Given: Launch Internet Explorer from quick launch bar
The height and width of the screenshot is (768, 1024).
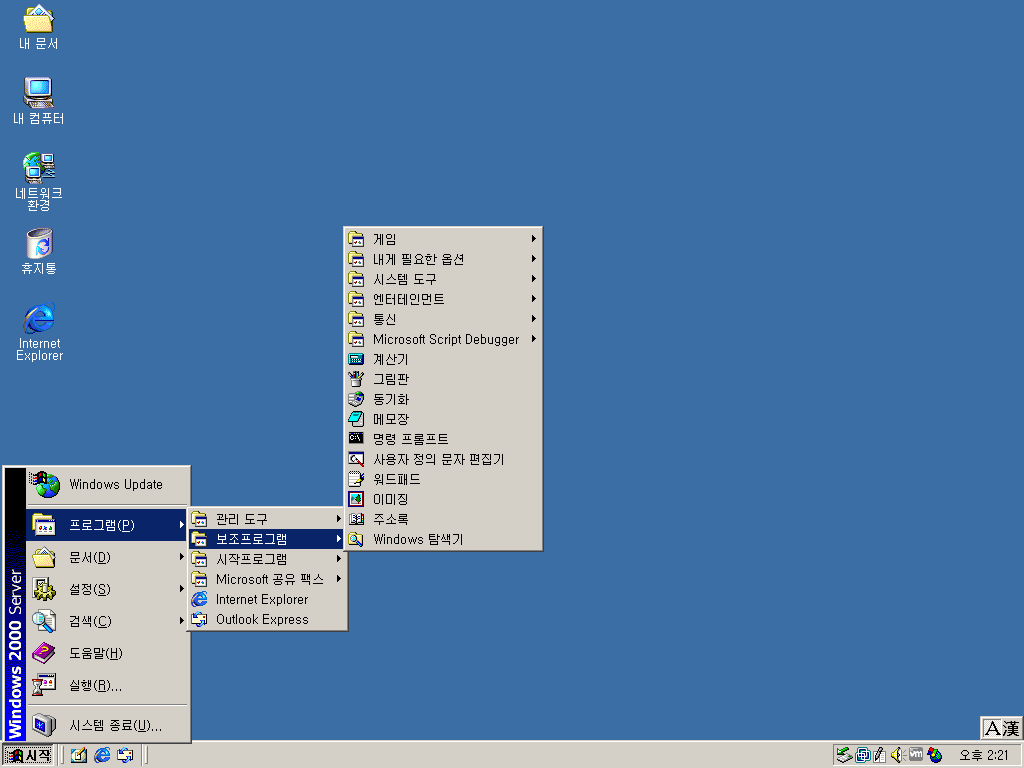Looking at the screenshot, I should (102, 755).
